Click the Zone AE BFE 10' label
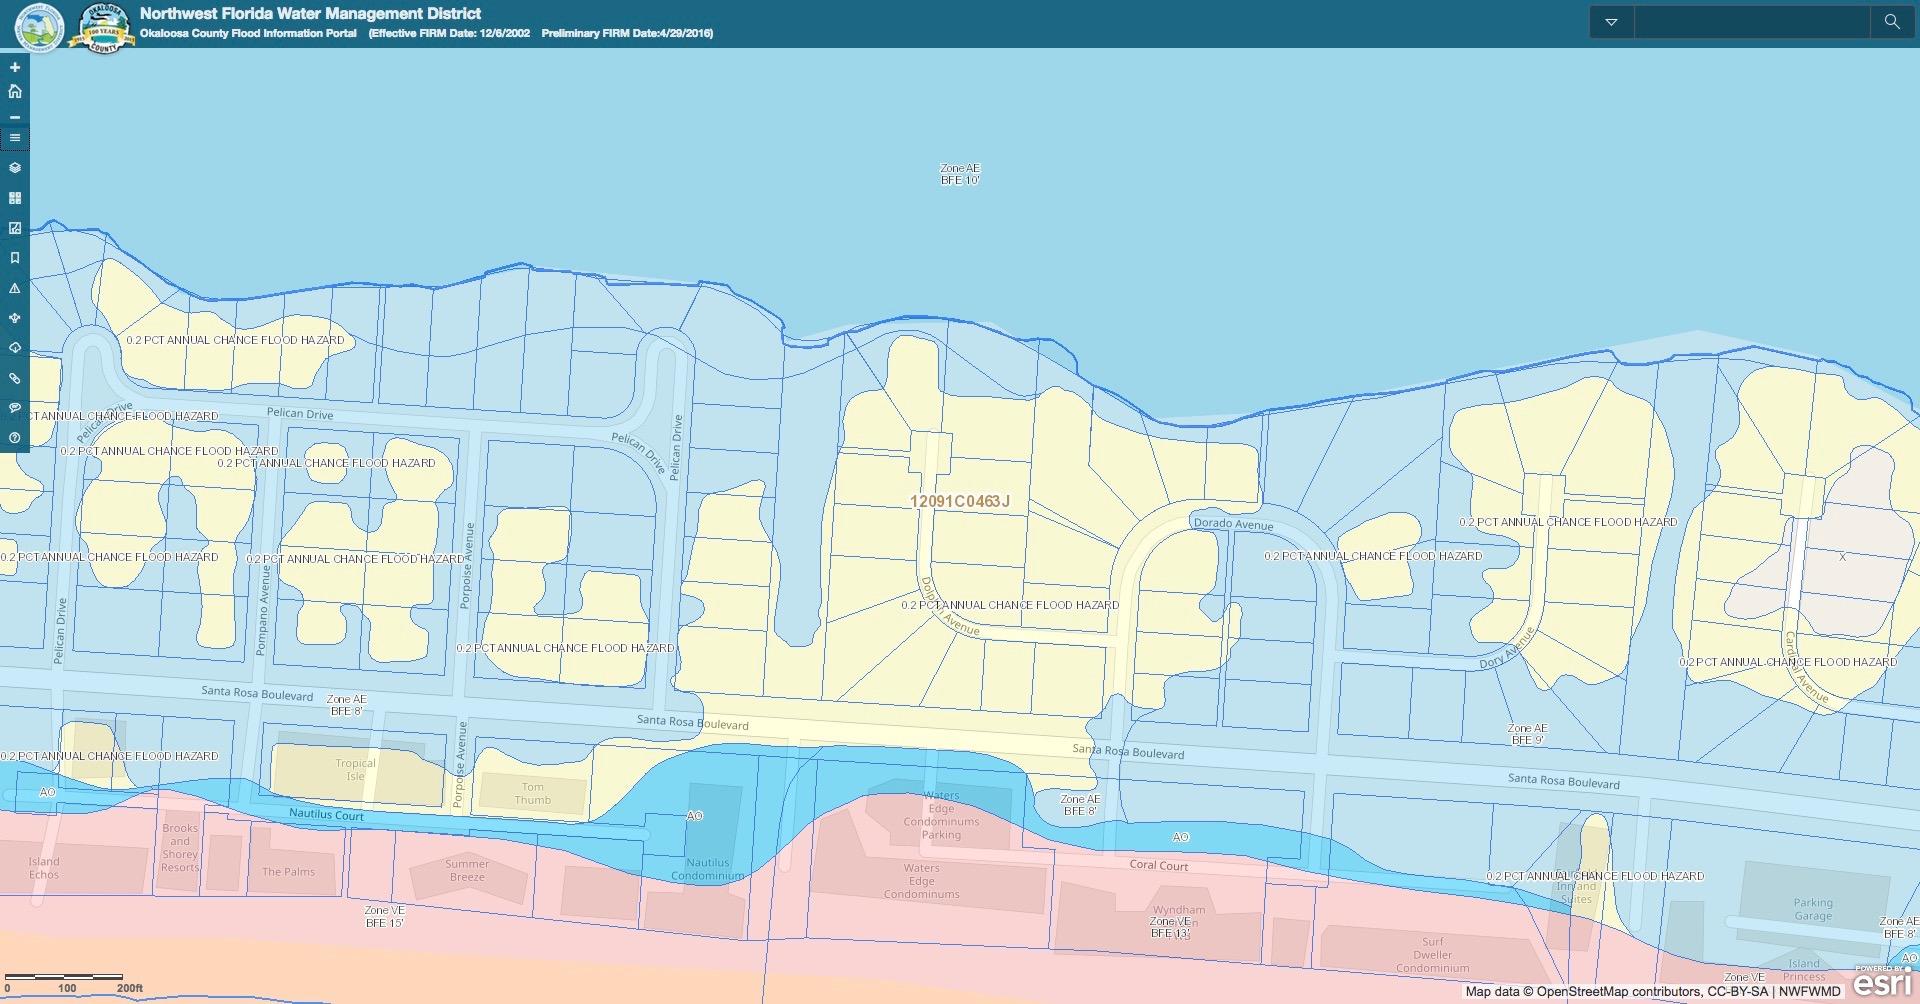The width and height of the screenshot is (1920, 1004). tap(960, 174)
